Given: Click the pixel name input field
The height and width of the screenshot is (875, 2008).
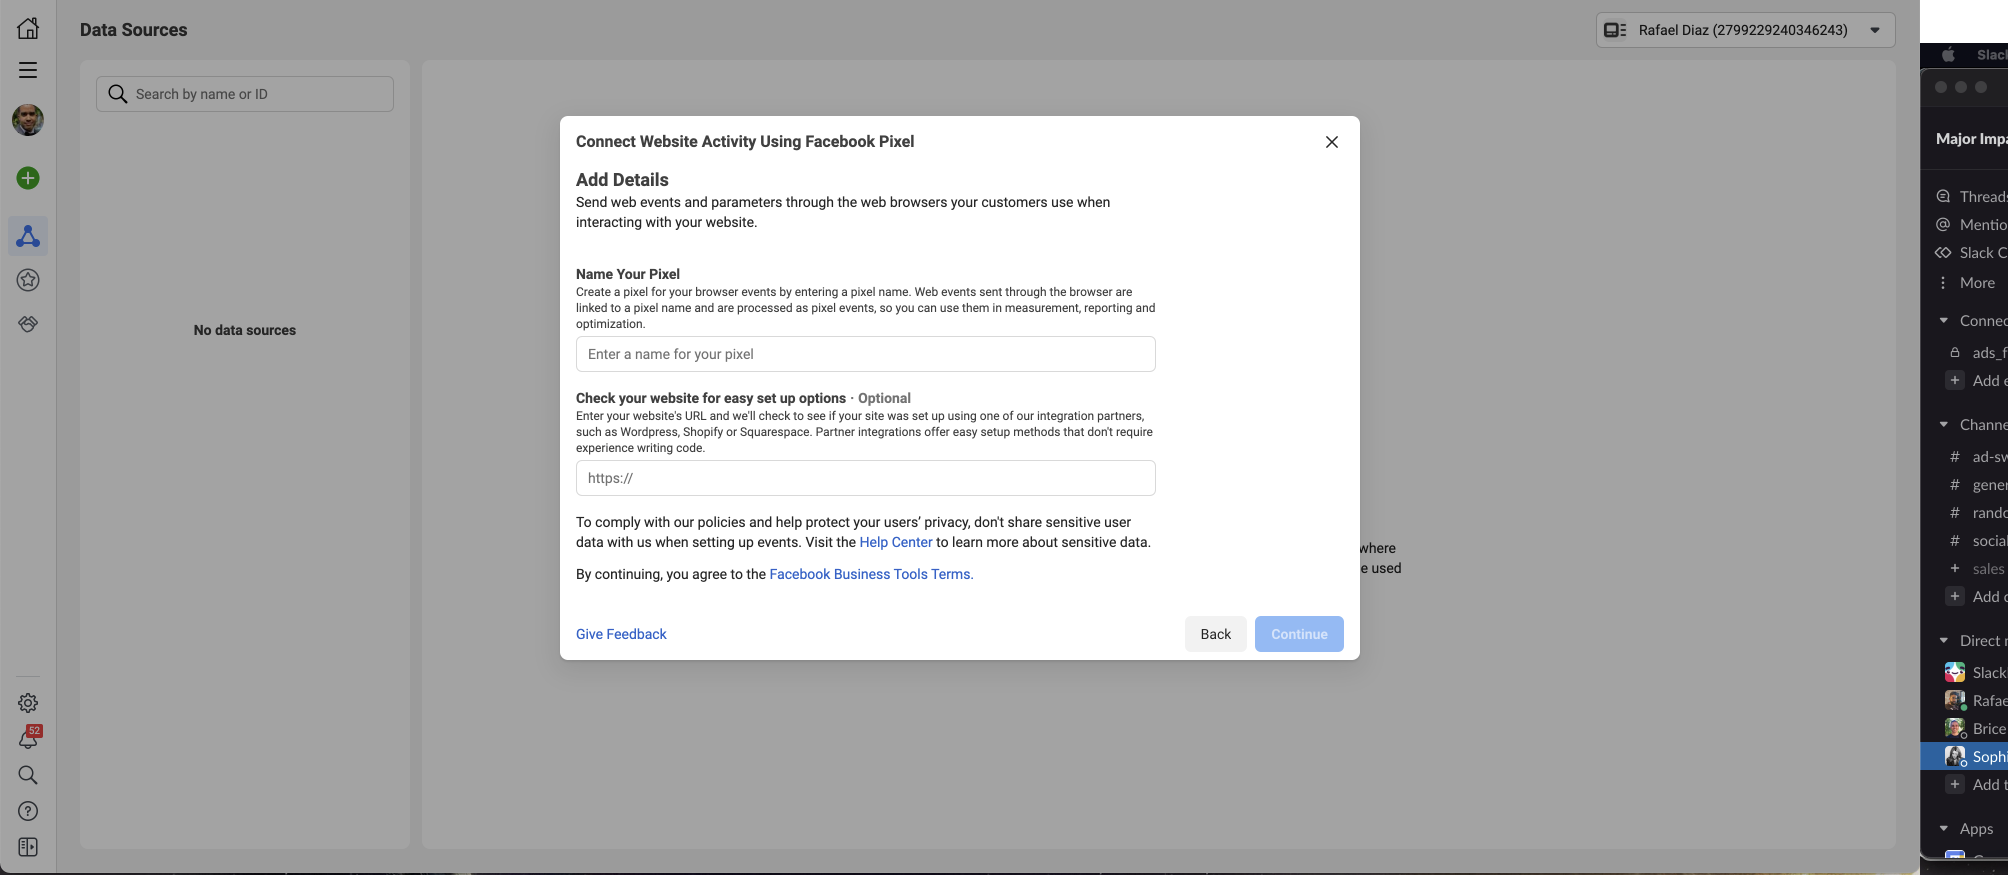Looking at the screenshot, I should pyautogui.click(x=866, y=354).
